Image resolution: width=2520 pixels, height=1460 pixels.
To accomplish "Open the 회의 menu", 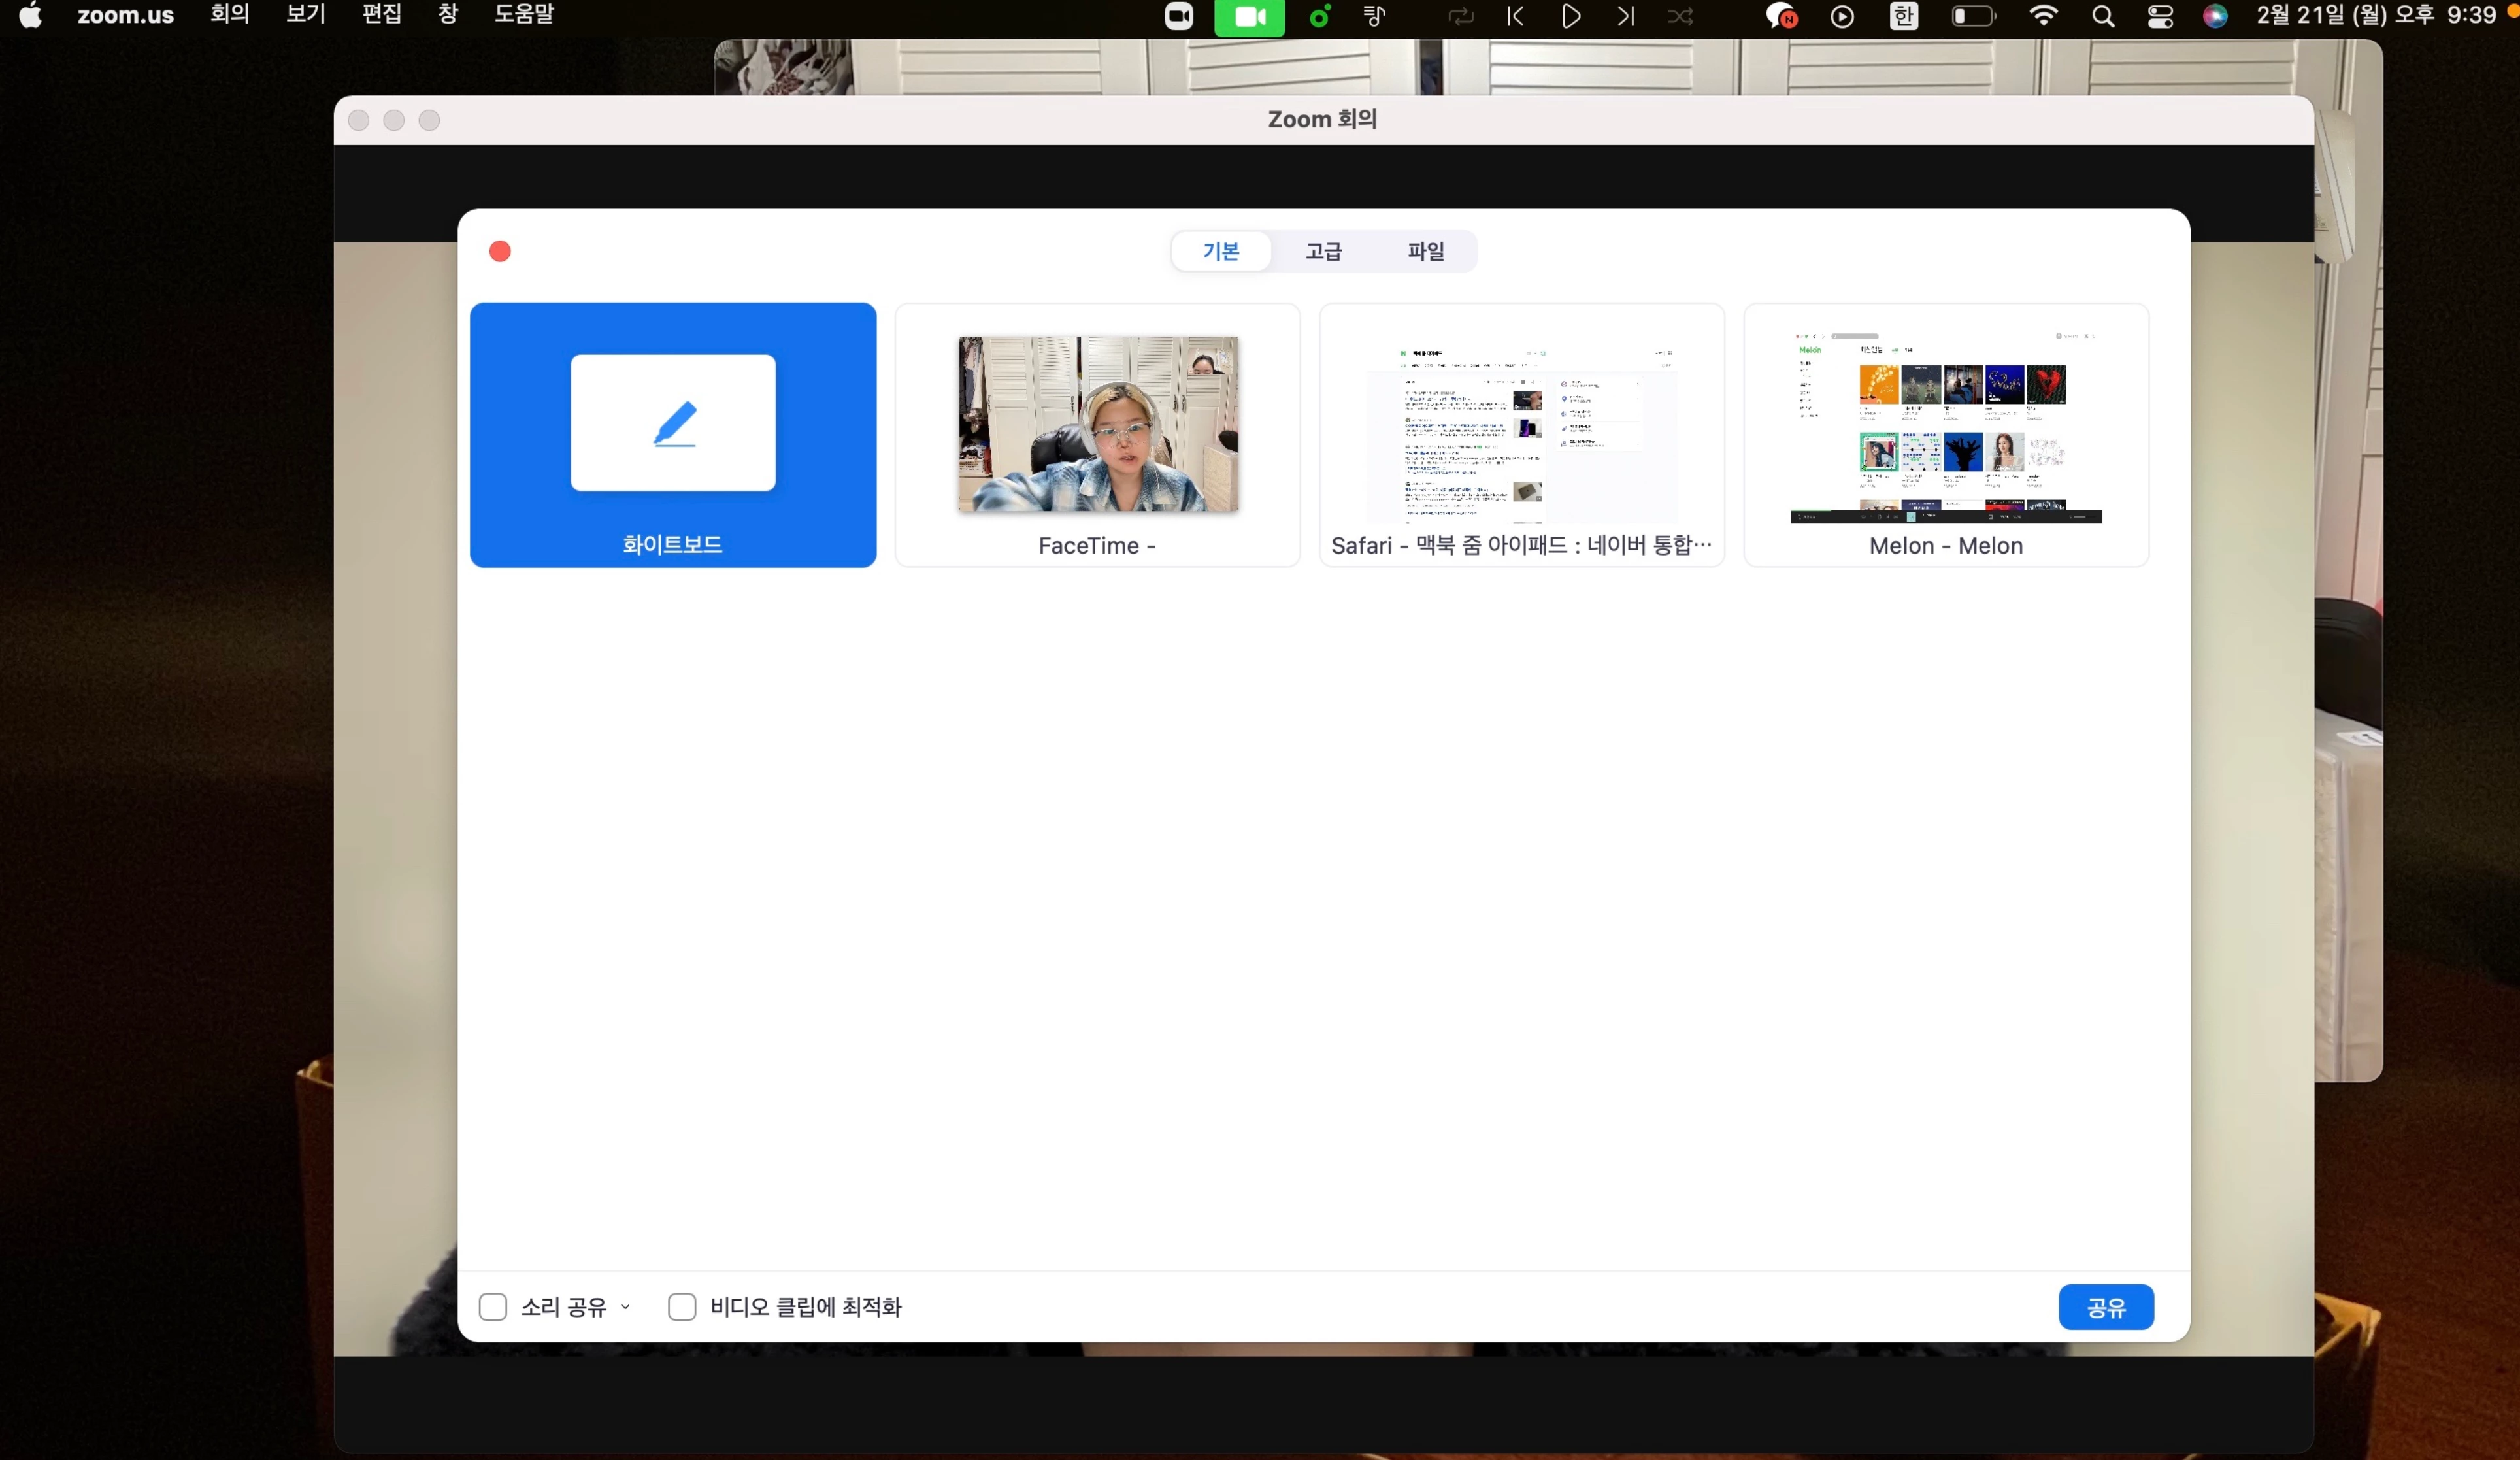I will [229, 14].
